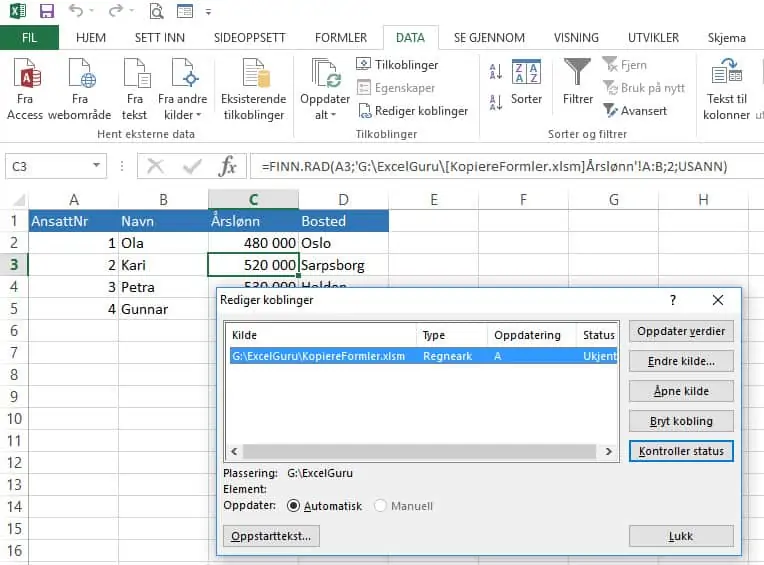Click the Åpne kilde button

(x=681, y=391)
